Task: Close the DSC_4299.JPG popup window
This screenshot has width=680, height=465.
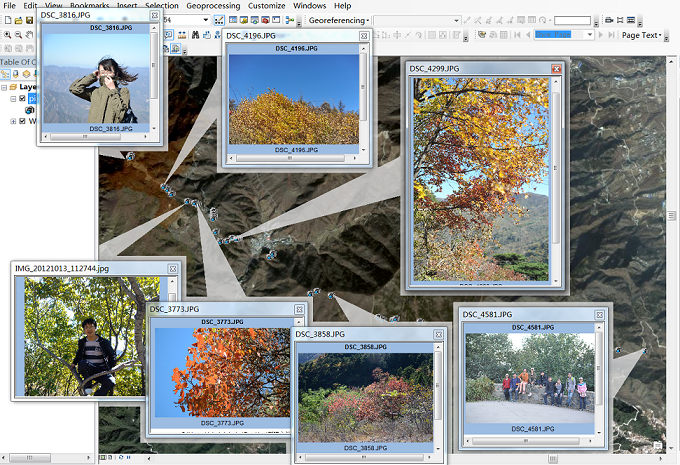Action: 556,69
